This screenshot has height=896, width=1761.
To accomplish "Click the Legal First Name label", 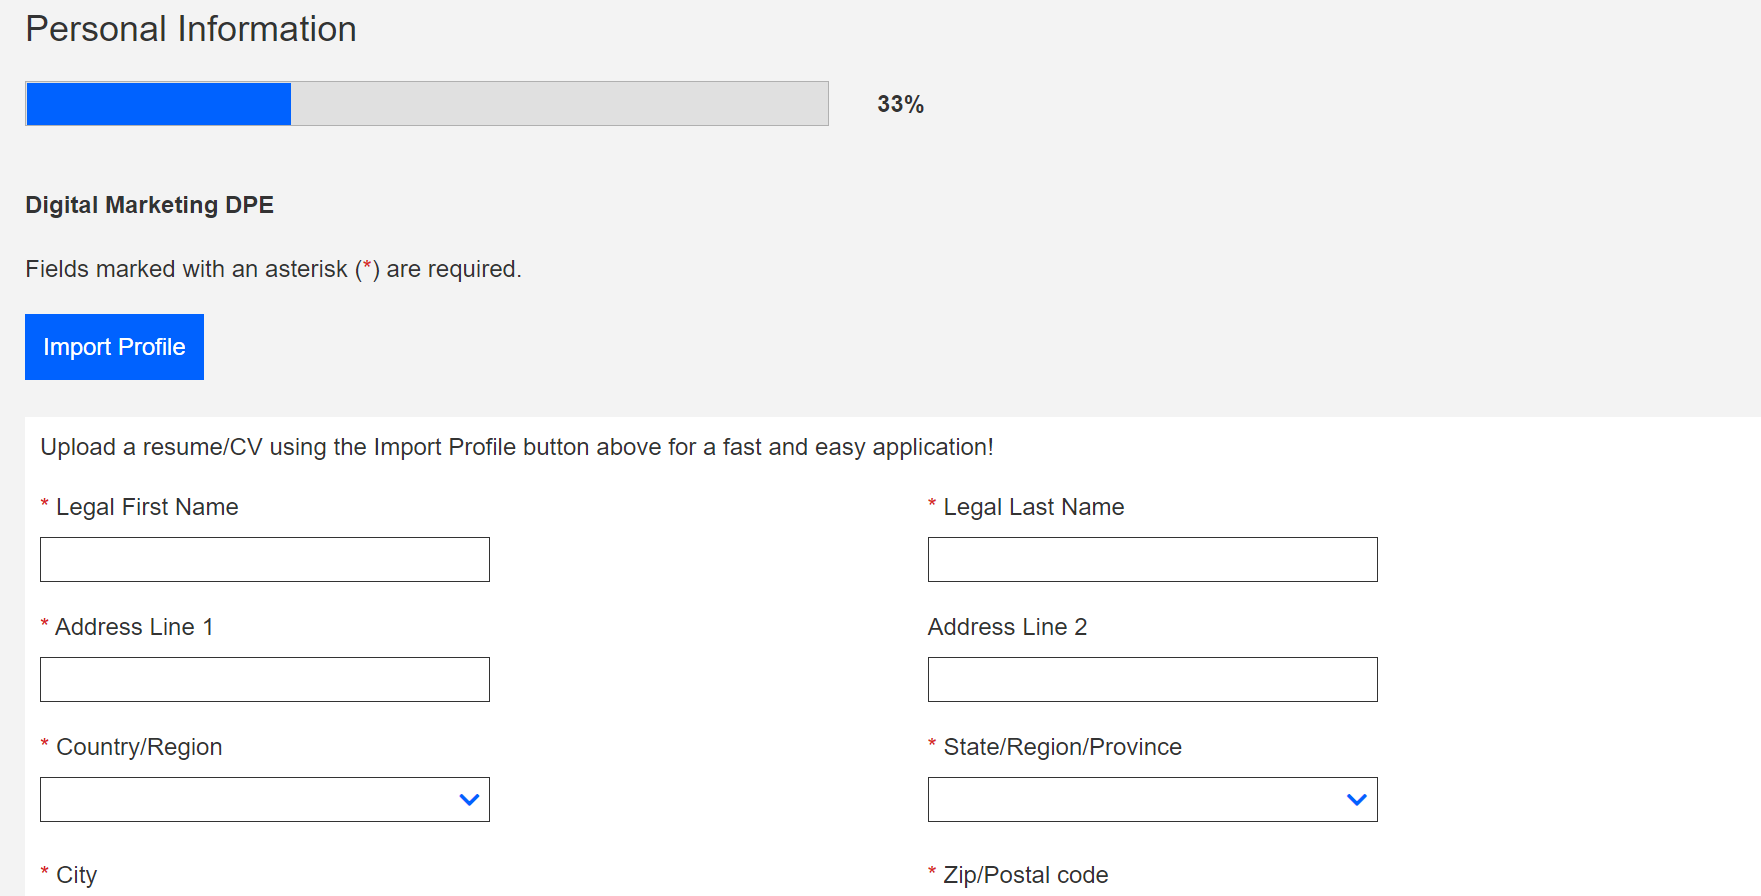I will 147,507.
